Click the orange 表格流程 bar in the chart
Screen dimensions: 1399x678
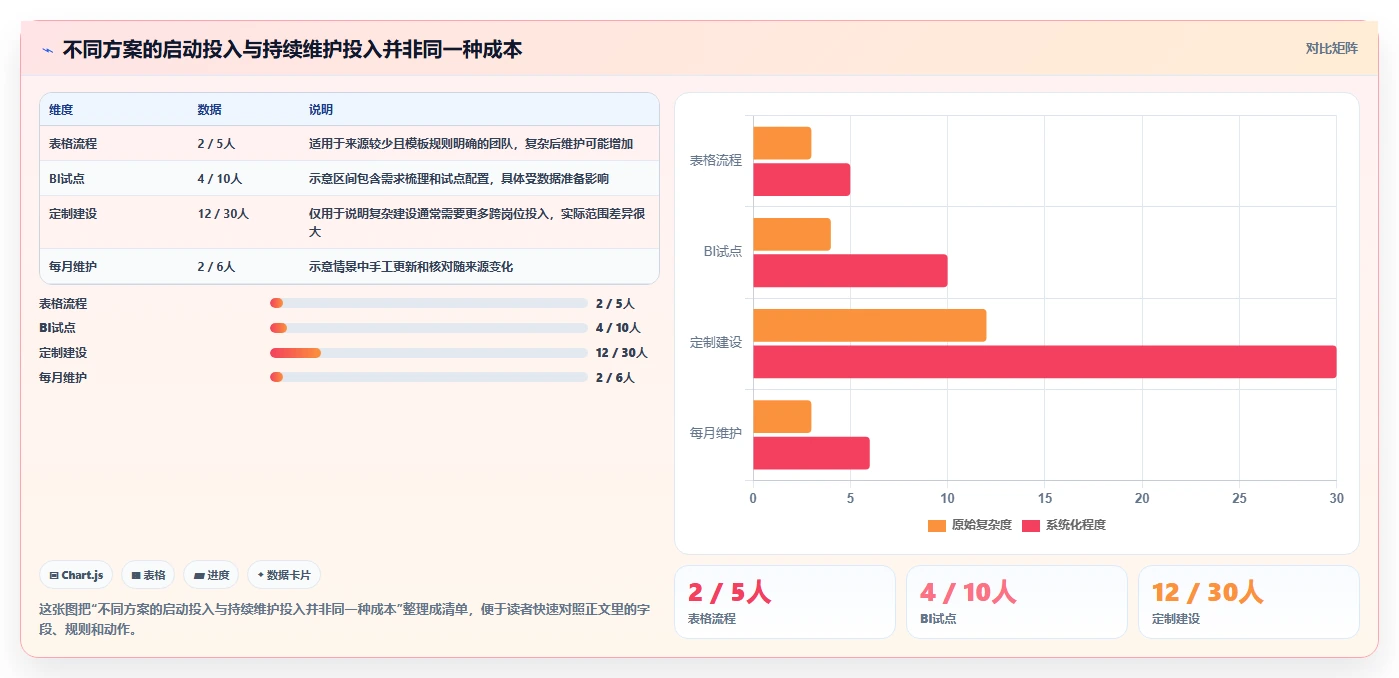coord(782,143)
